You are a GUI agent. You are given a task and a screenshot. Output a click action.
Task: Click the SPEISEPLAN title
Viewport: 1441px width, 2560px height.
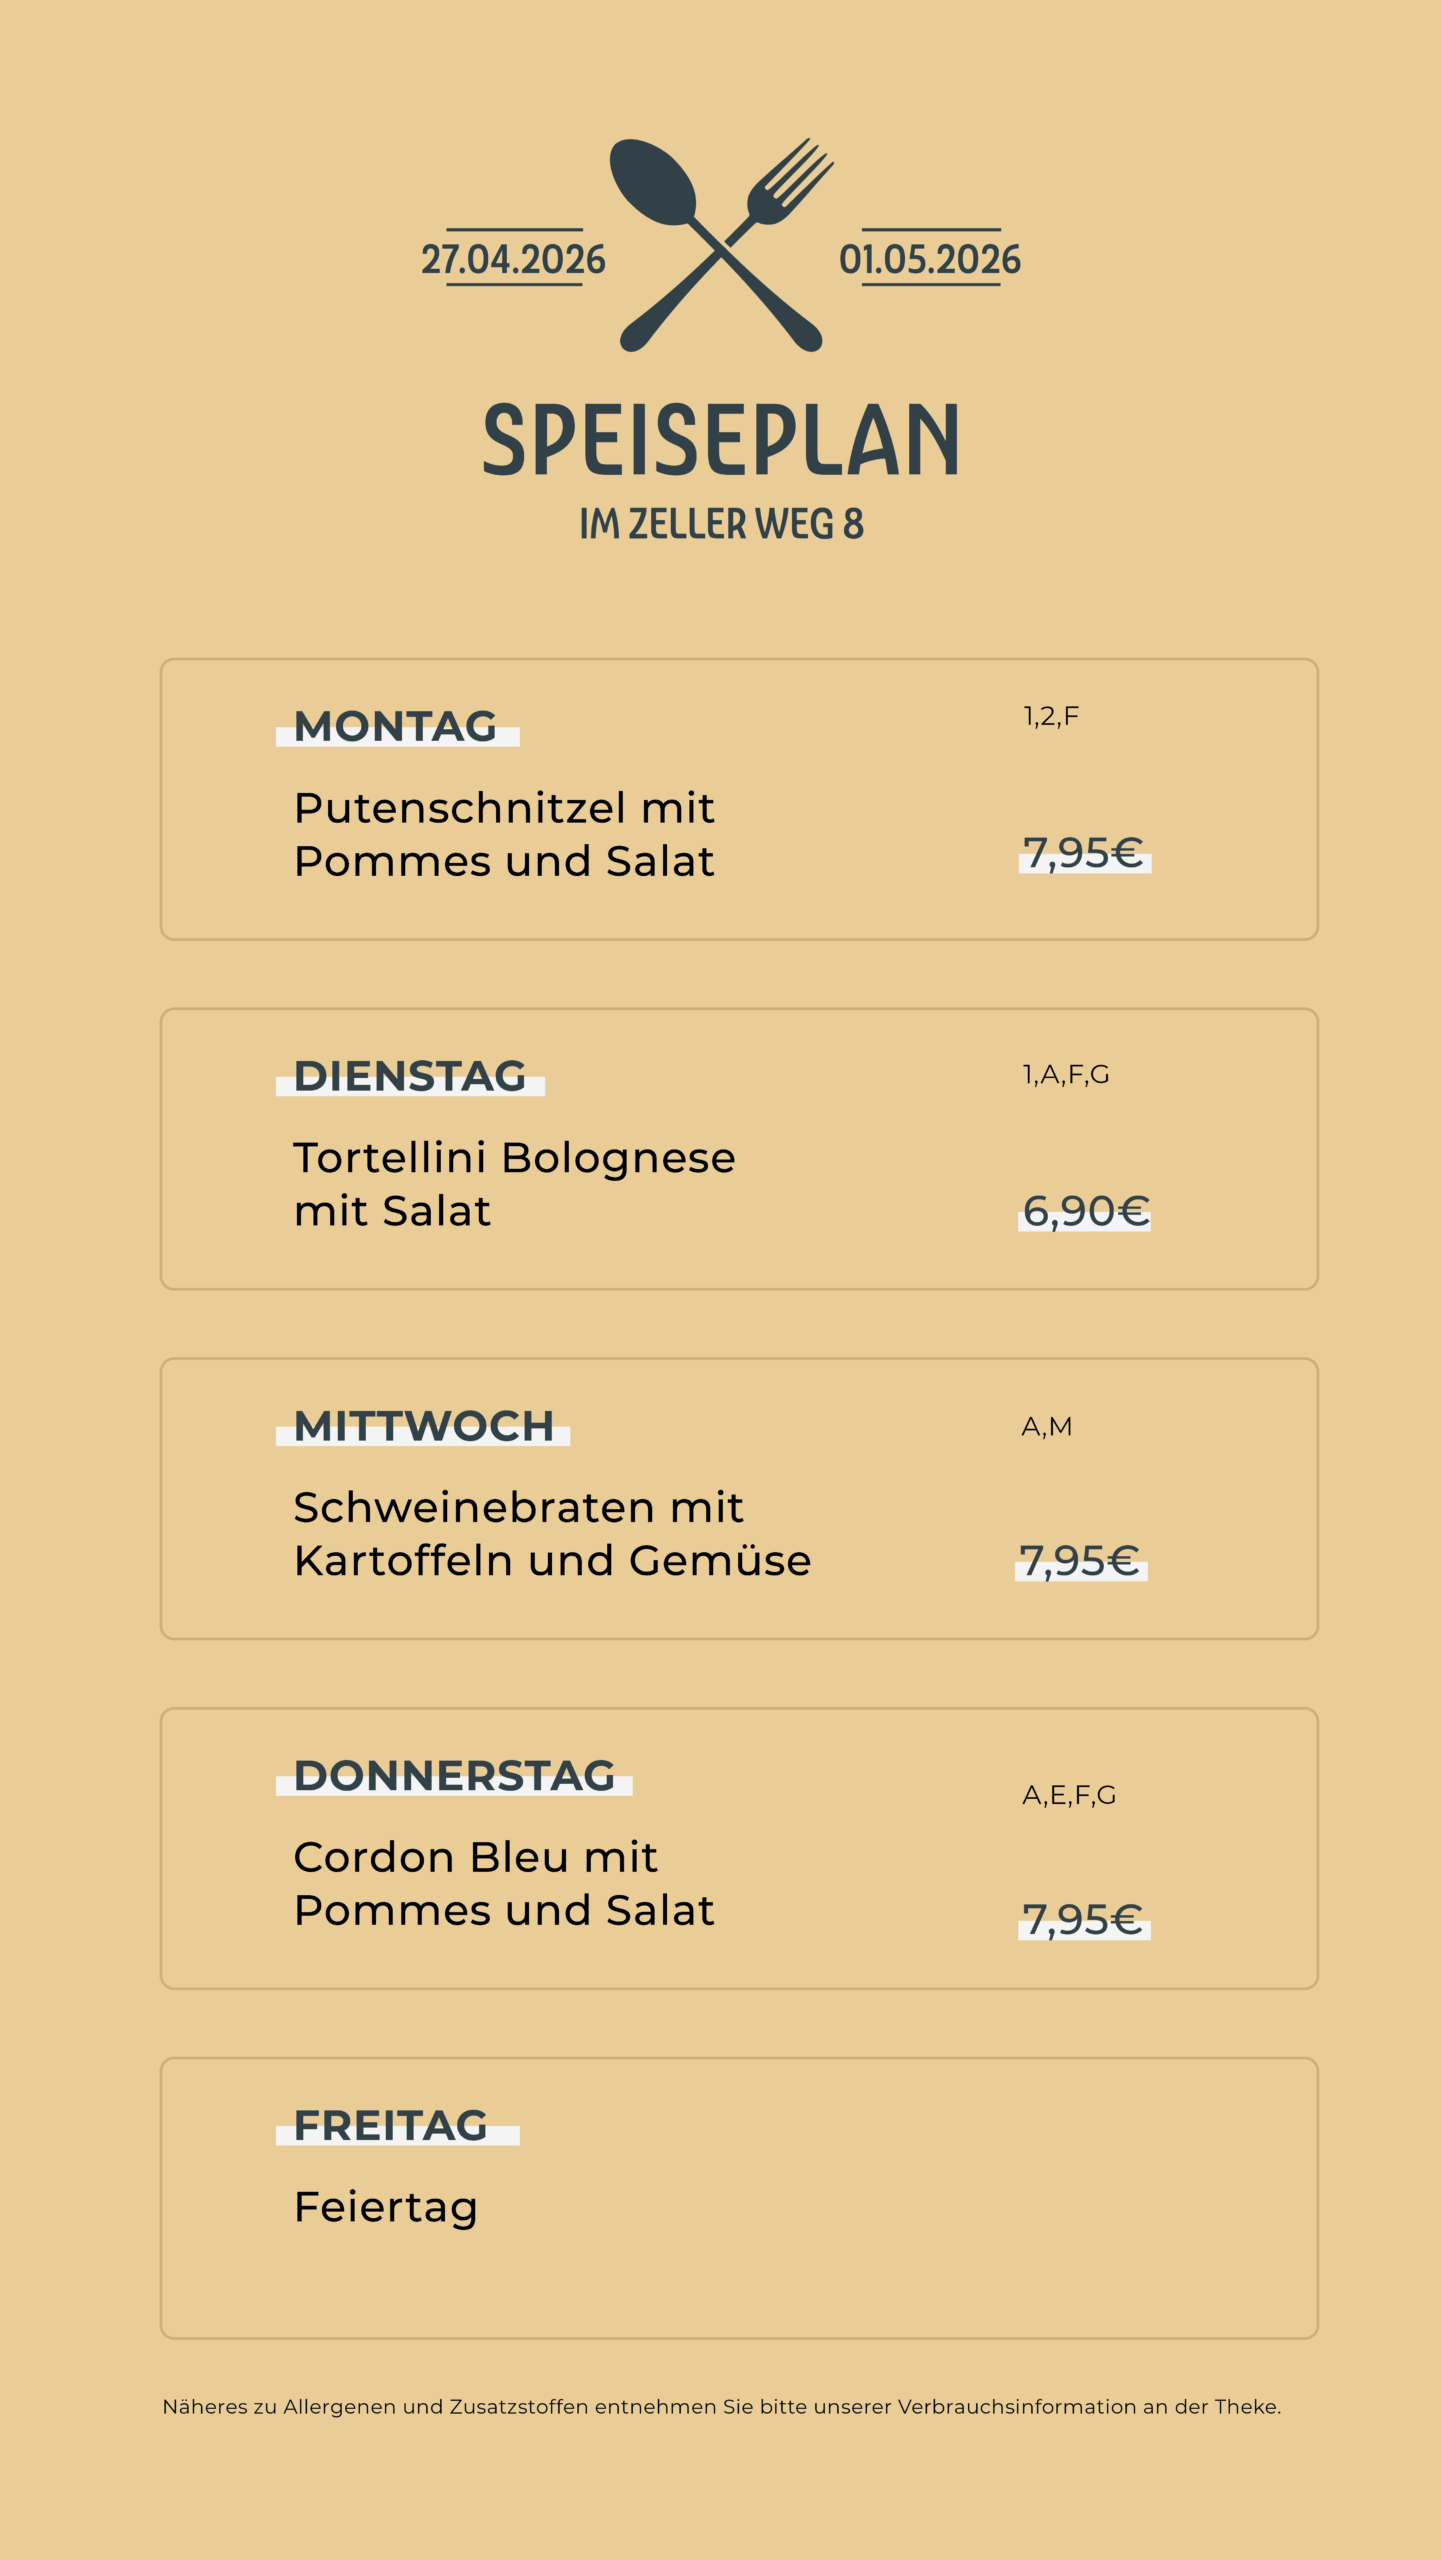tap(721, 439)
